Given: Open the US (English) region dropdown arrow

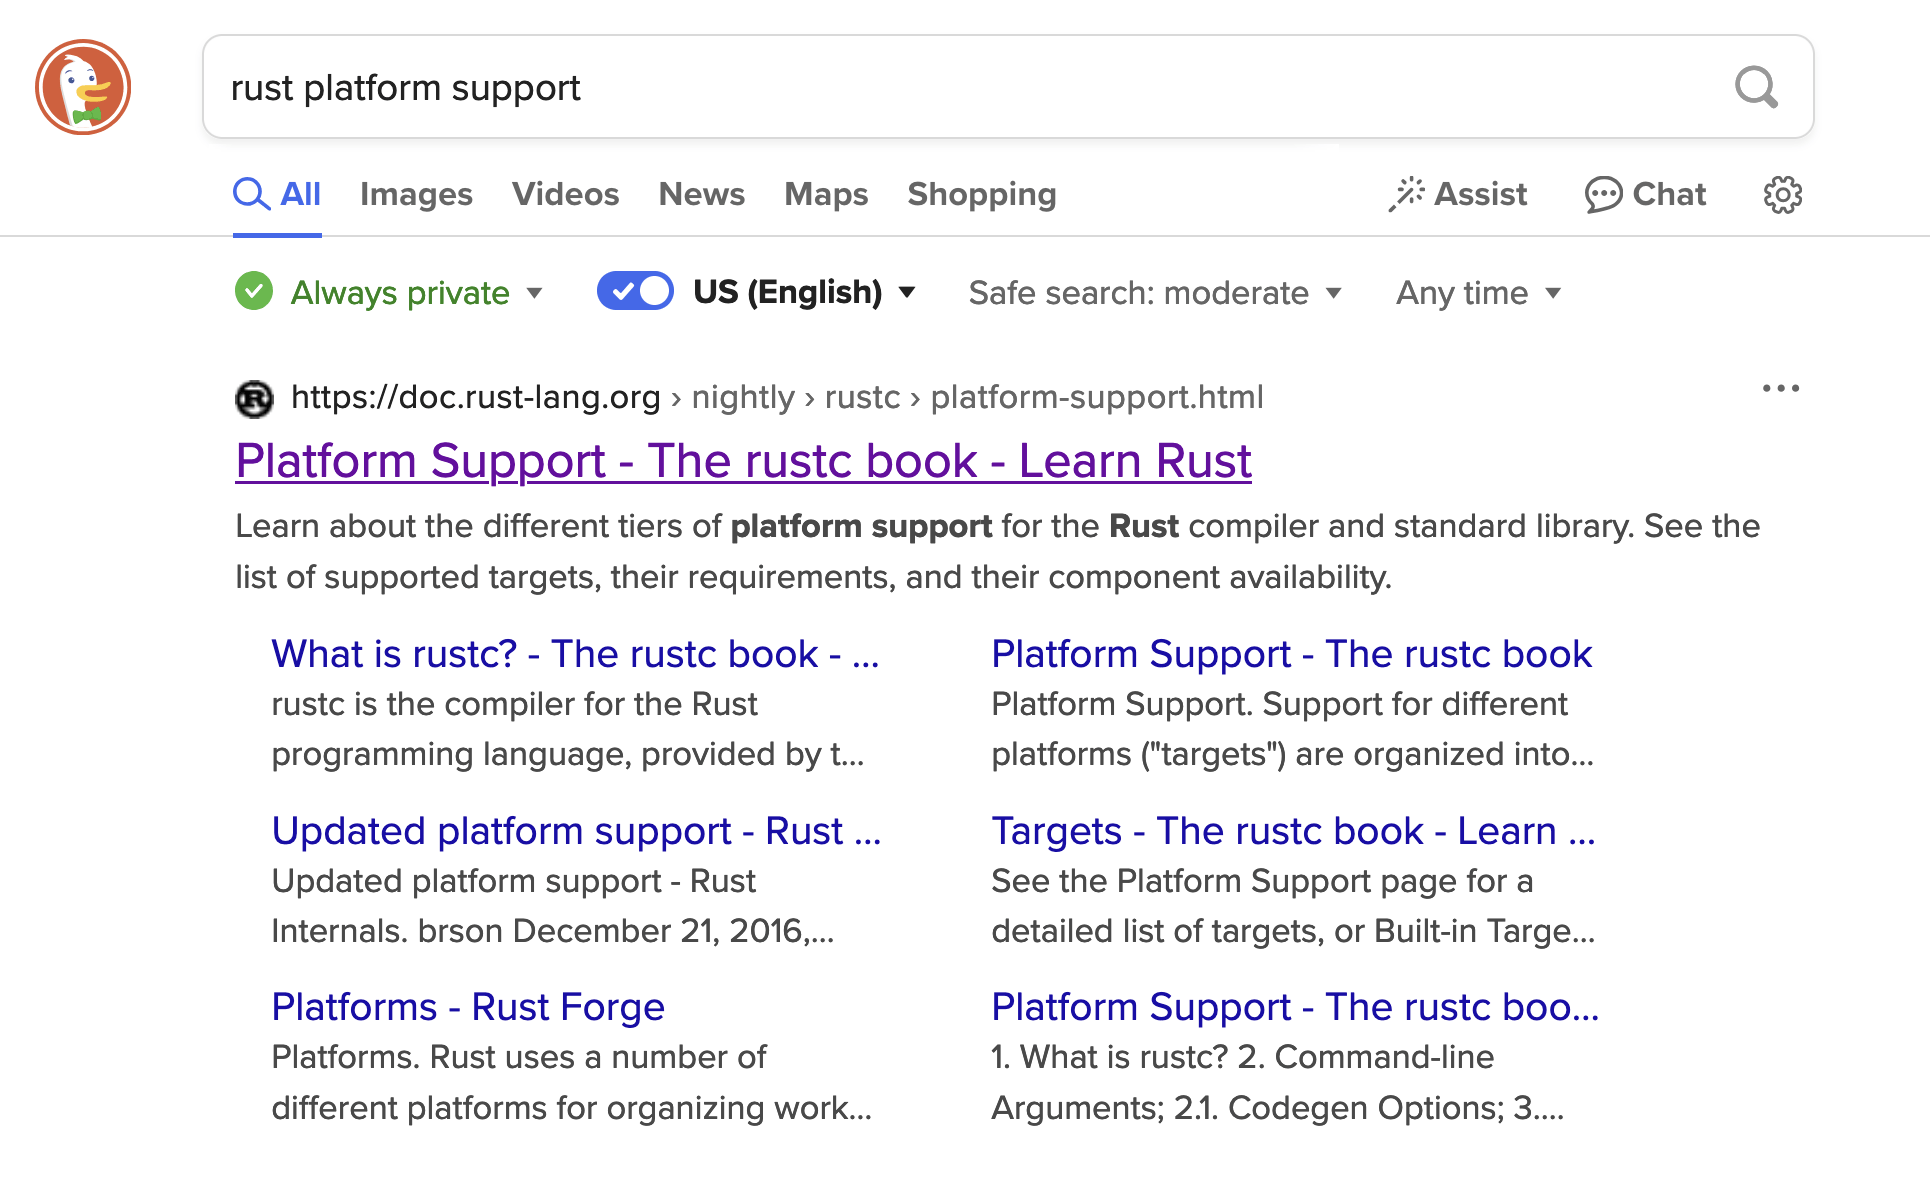Looking at the screenshot, I should click(x=907, y=293).
